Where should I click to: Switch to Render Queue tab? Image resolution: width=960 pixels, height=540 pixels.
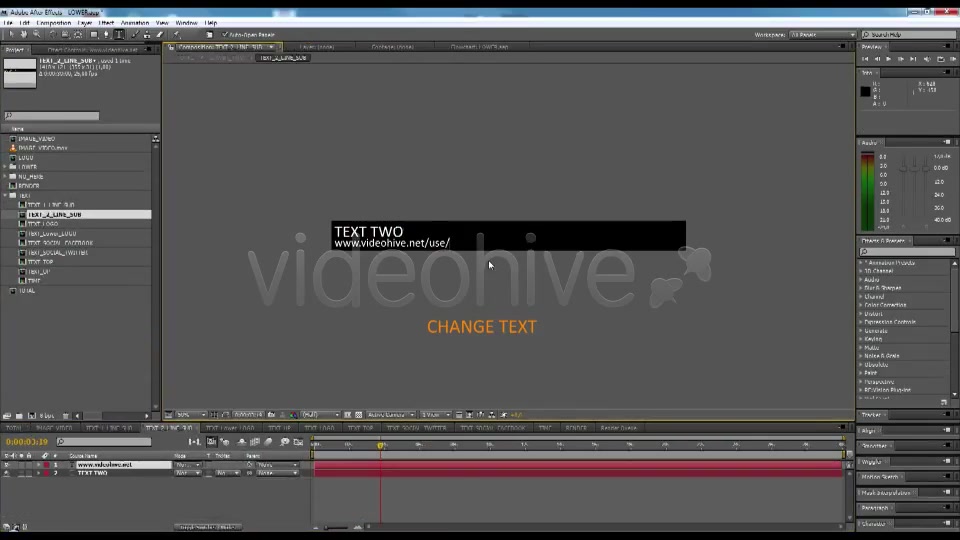click(x=618, y=428)
